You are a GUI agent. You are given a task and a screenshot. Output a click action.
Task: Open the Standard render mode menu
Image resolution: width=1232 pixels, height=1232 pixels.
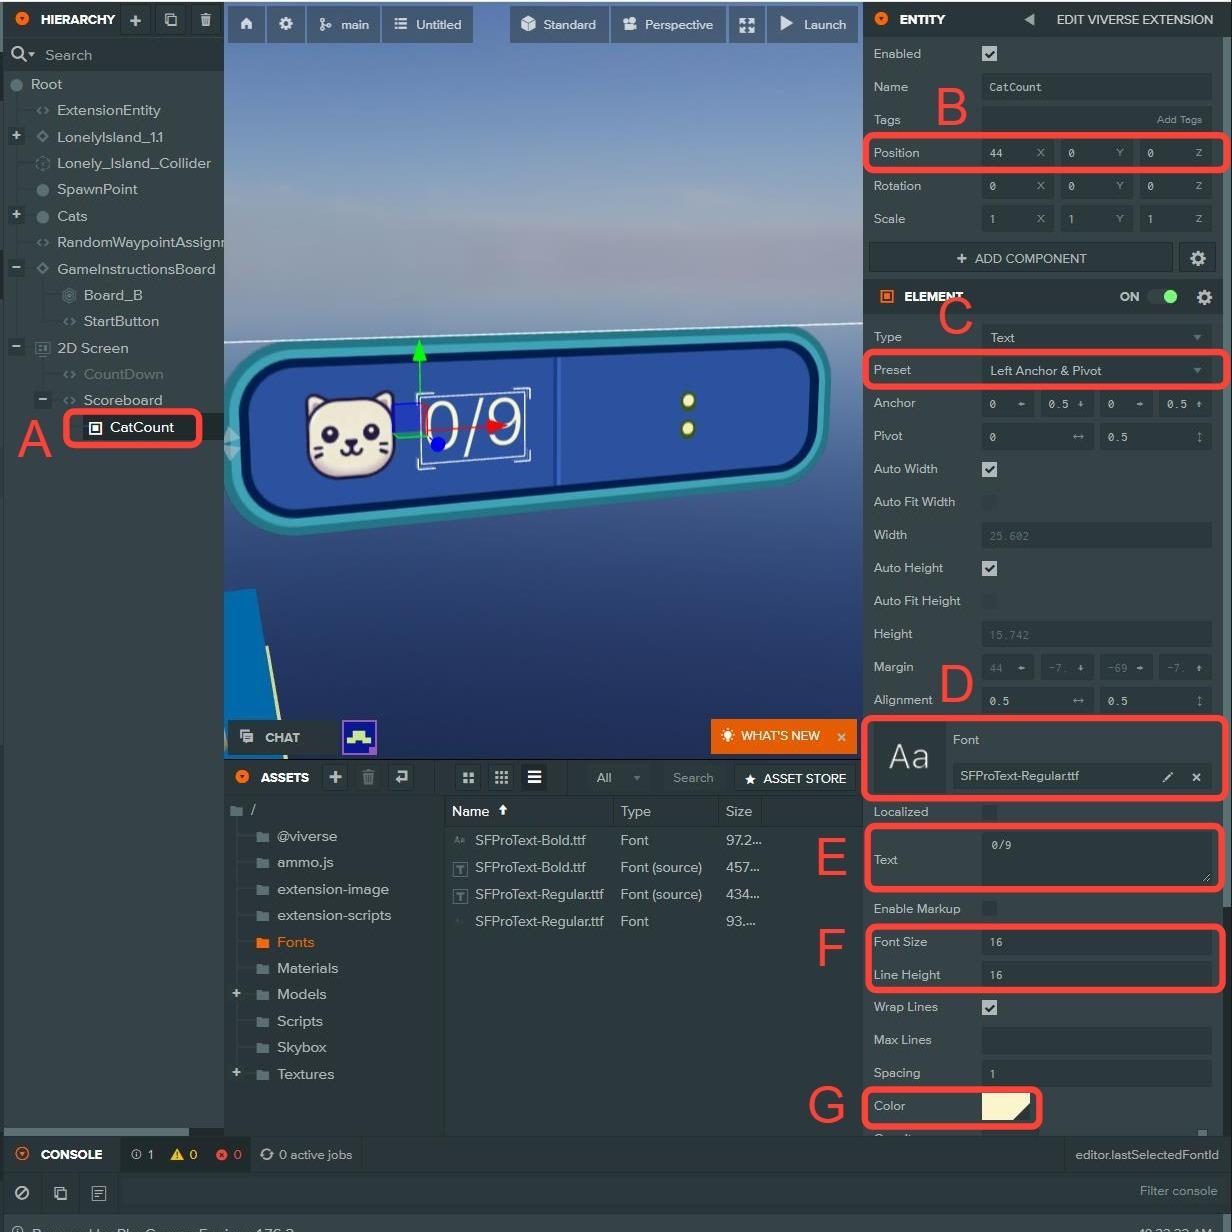558,24
